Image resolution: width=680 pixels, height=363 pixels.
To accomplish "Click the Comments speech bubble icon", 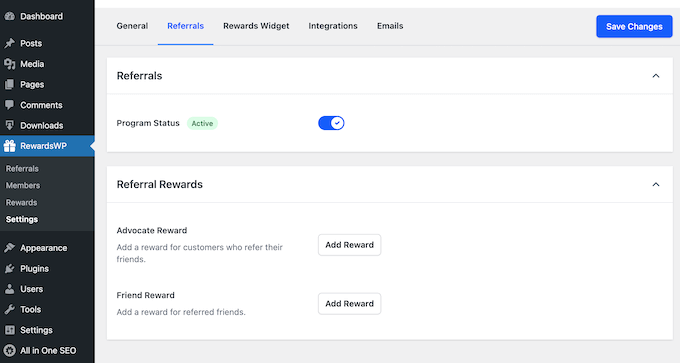I will click(10, 105).
